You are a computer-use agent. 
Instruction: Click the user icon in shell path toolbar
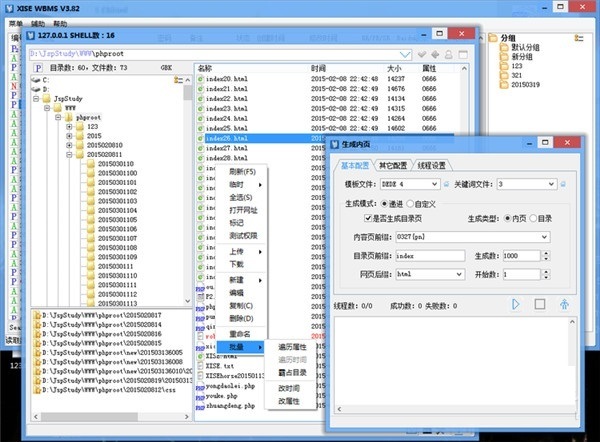(448, 54)
